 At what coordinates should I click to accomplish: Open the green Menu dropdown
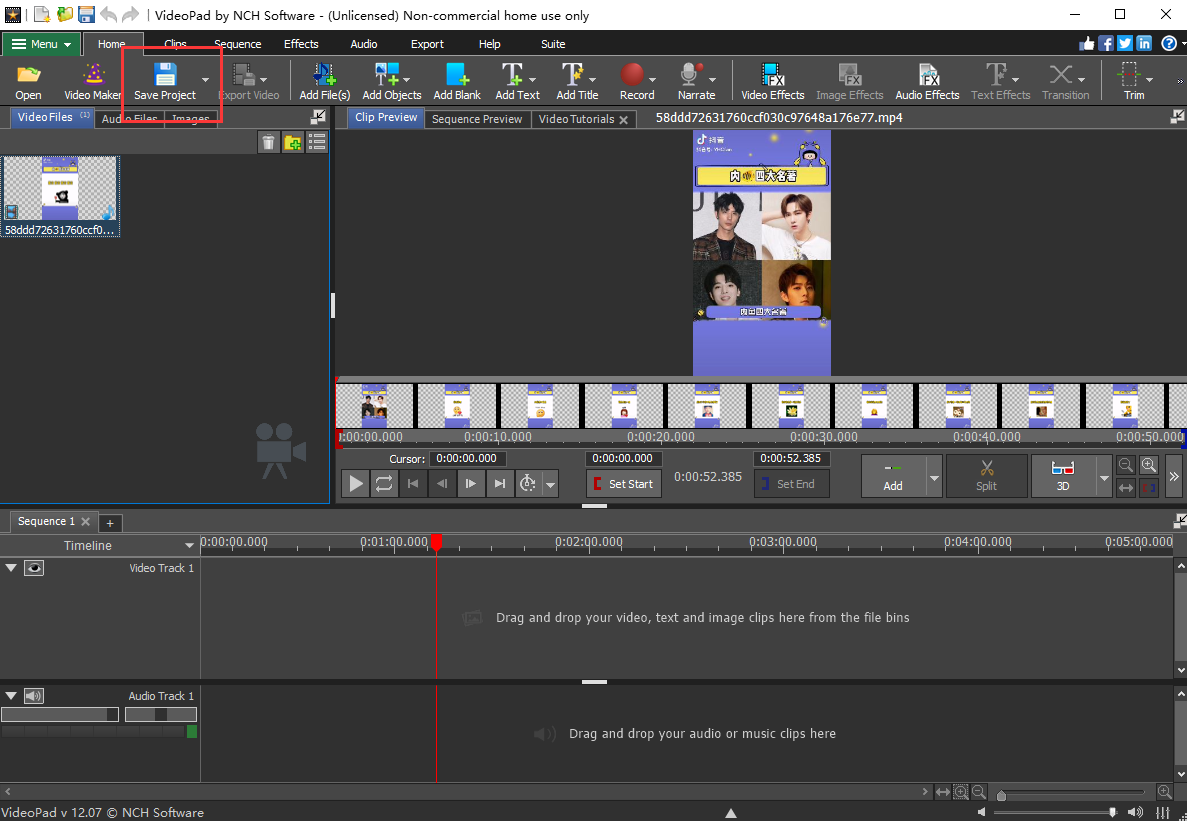tap(41, 44)
